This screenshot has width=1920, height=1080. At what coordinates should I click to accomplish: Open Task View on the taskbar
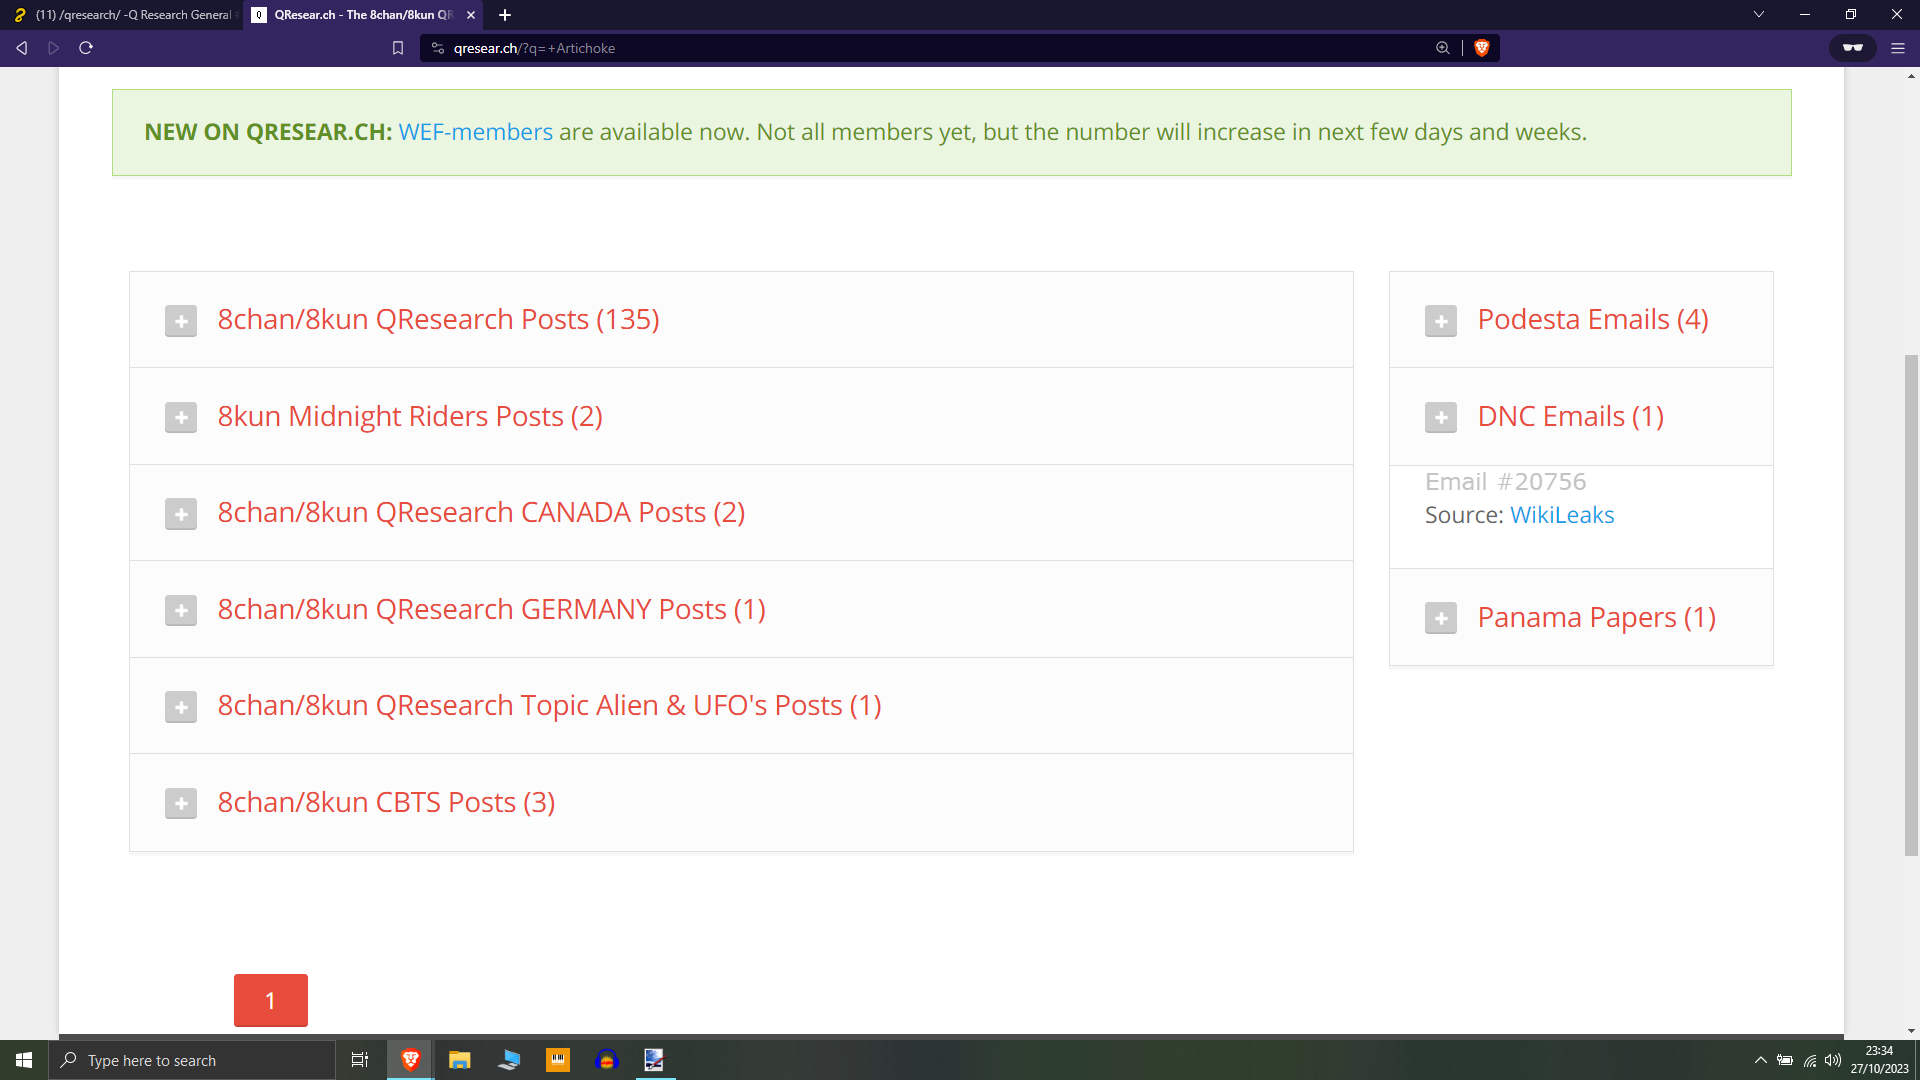point(360,1060)
